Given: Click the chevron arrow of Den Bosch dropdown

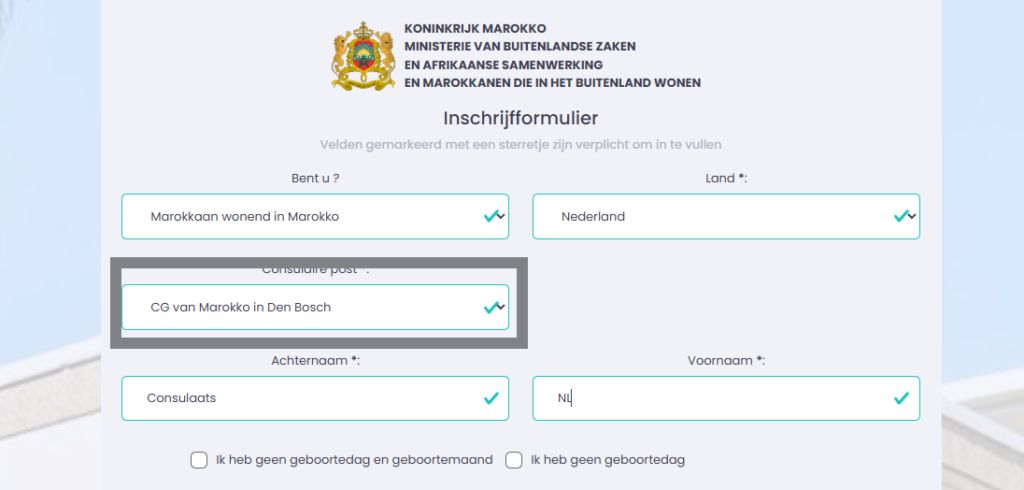Looking at the screenshot, I should point(502,307).
